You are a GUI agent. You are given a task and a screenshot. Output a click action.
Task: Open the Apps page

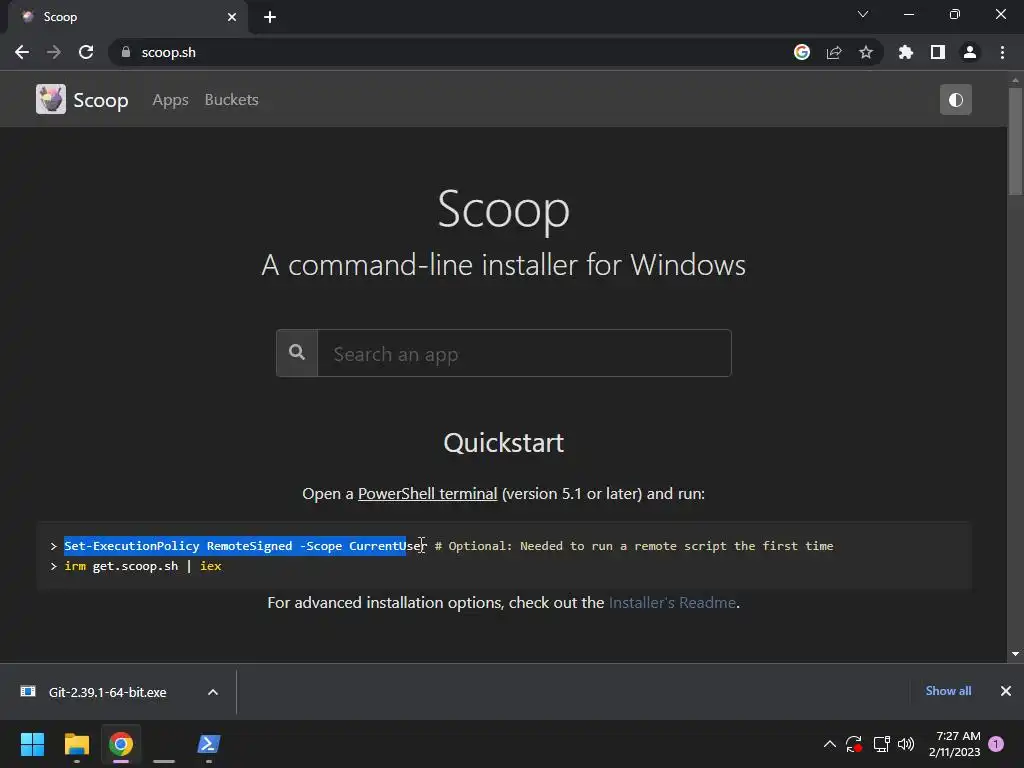[x=170, y=100]
